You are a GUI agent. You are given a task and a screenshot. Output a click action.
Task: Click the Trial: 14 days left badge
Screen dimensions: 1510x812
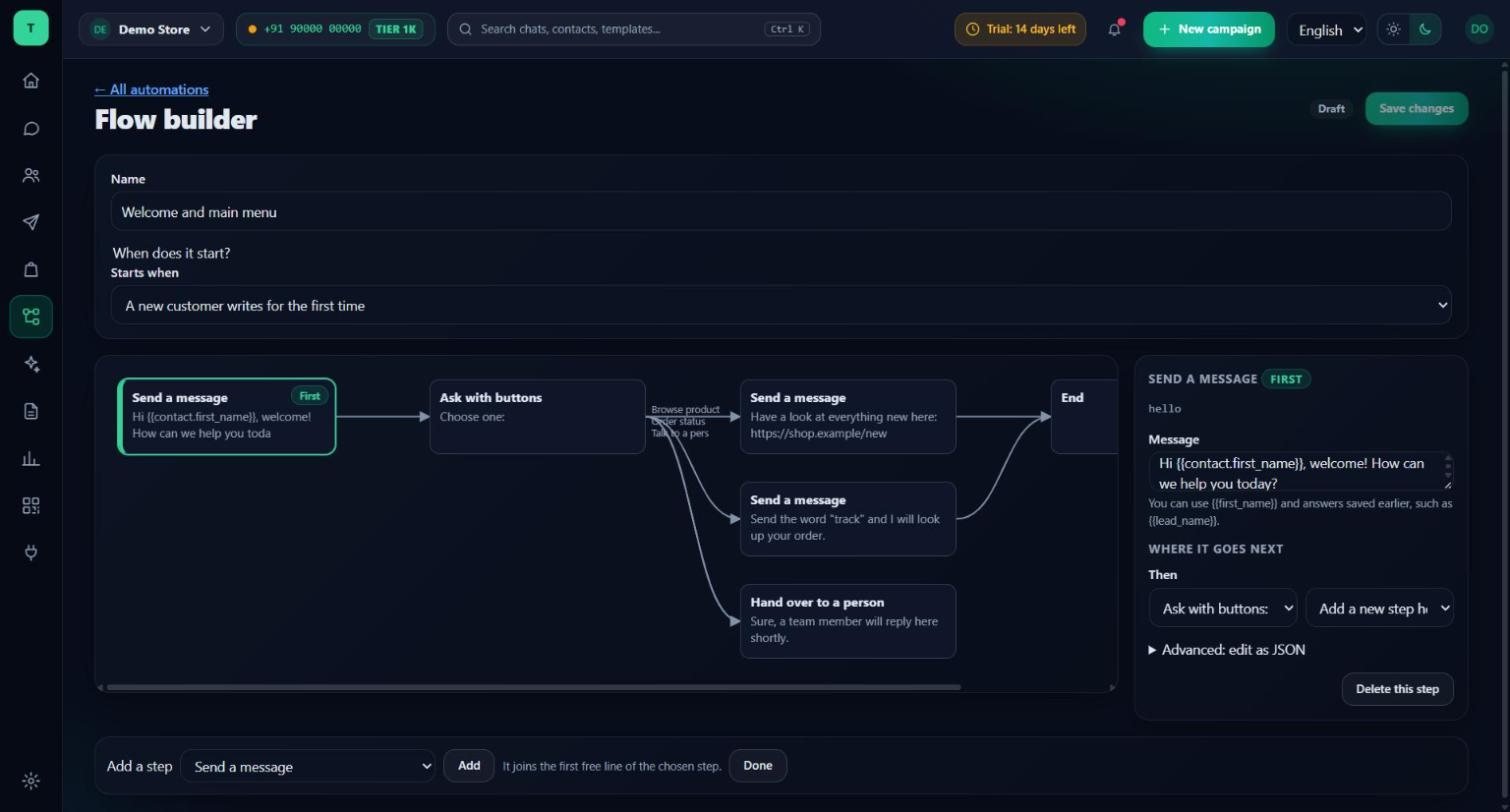(1020, 29)
